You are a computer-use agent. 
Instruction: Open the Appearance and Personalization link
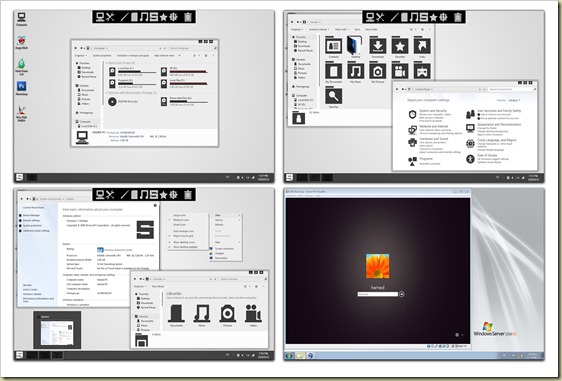[499, 124]
